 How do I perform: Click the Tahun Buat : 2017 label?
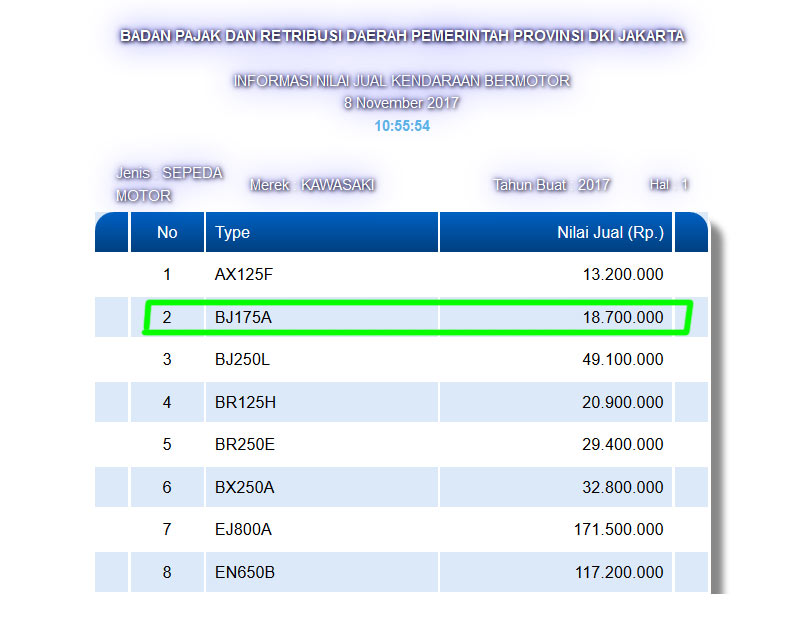pos(551,184)
